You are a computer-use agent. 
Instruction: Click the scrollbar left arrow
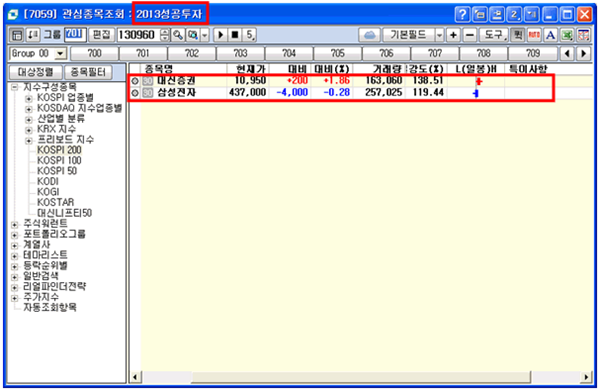(135, 377)
